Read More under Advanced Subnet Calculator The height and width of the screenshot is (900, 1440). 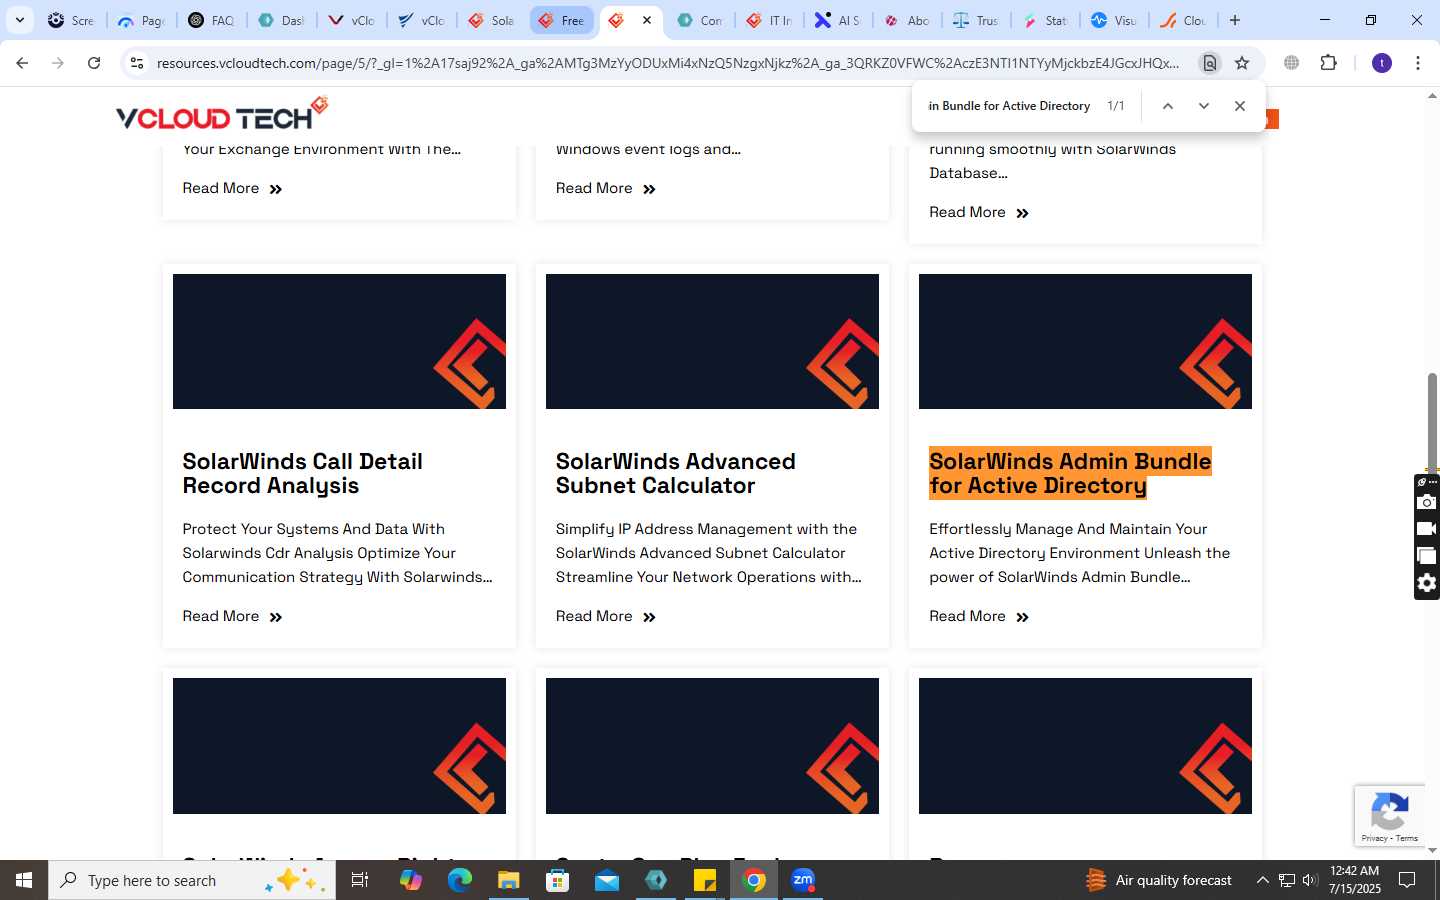[605, 616]
